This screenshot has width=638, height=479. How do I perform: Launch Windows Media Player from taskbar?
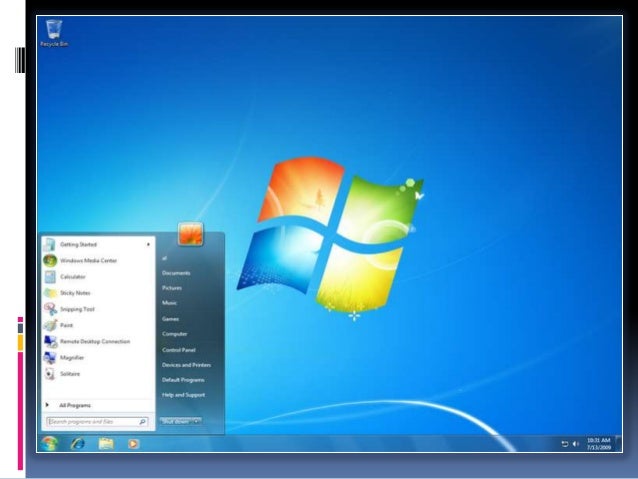point(133,444)
